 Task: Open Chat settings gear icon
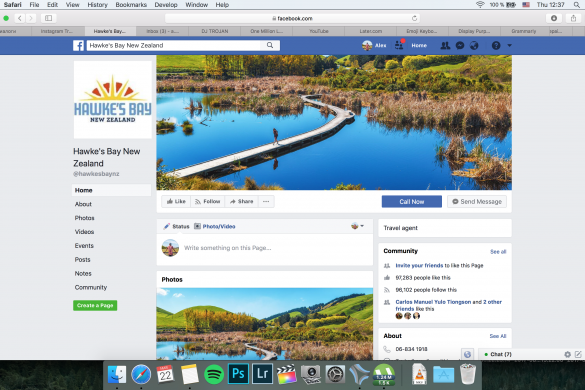(567, 354)
